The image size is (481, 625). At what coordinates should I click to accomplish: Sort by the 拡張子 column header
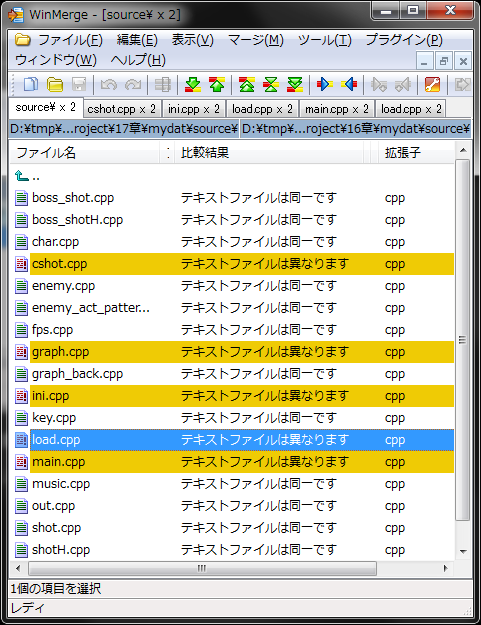click(x=416, y=153)
